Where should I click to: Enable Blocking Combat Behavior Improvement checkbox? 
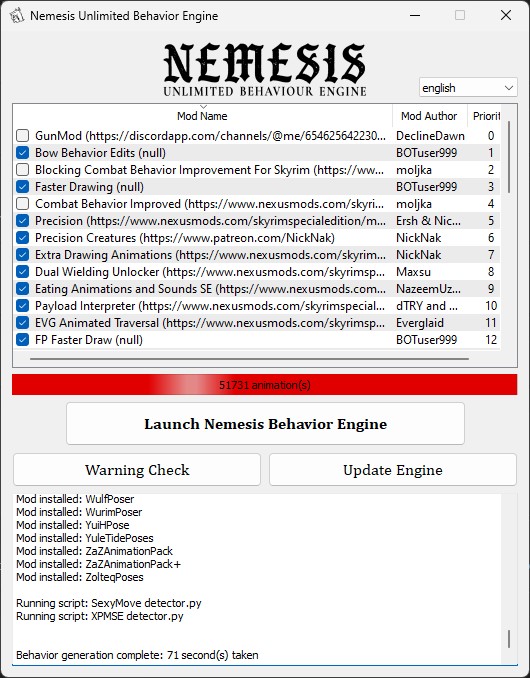22,170
